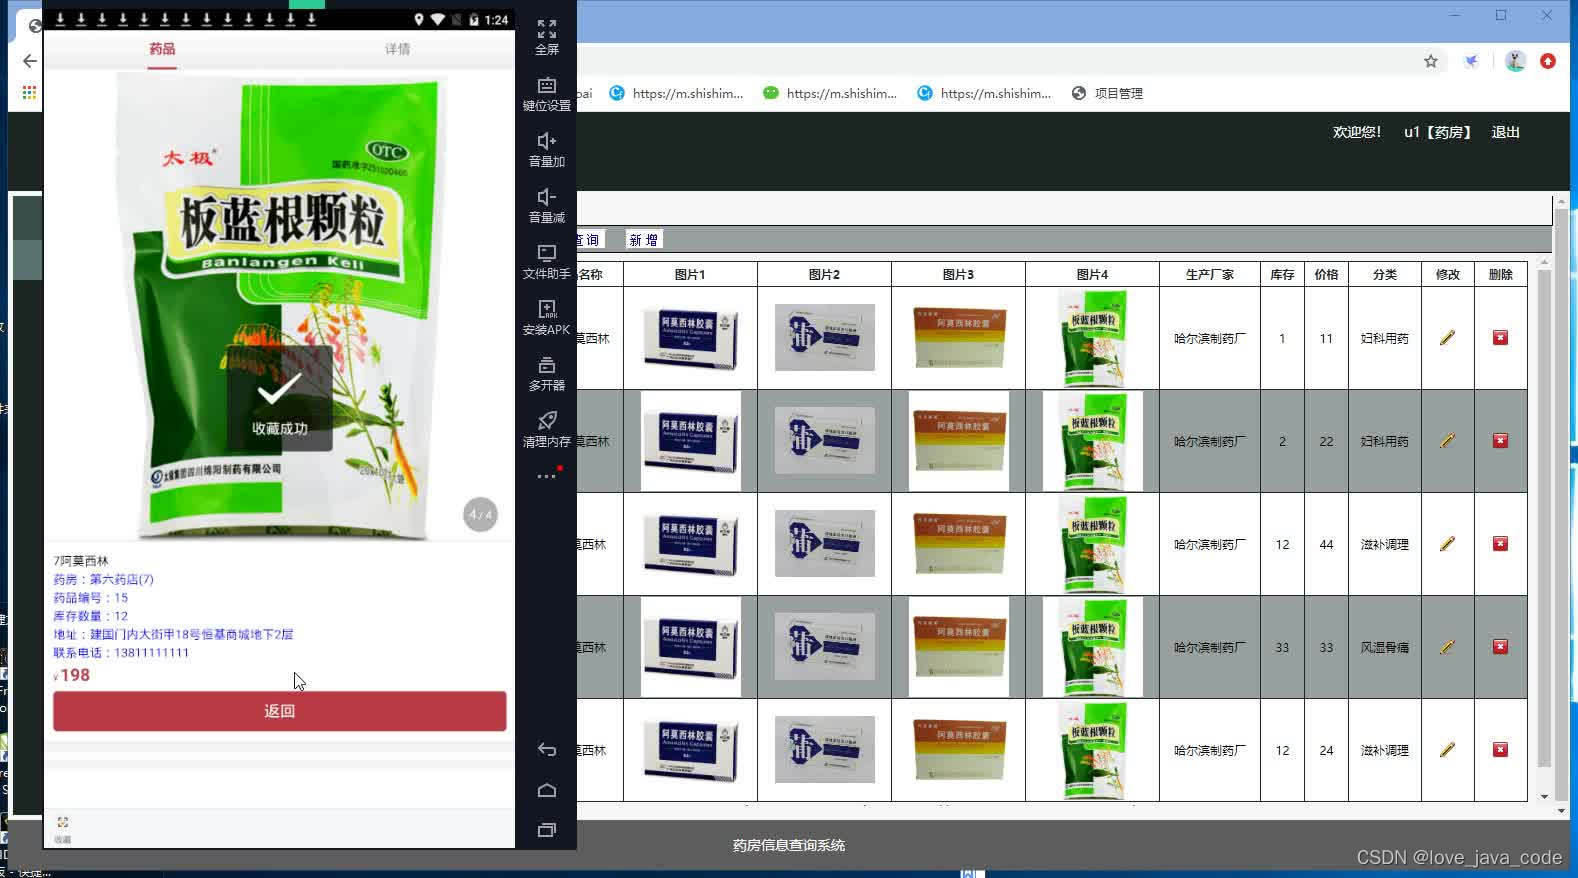The width and height of the screenshot is (1578, 878).
Task: Open the green-icon https://m.shishim... bookmark
Action: tap(830, 93)
